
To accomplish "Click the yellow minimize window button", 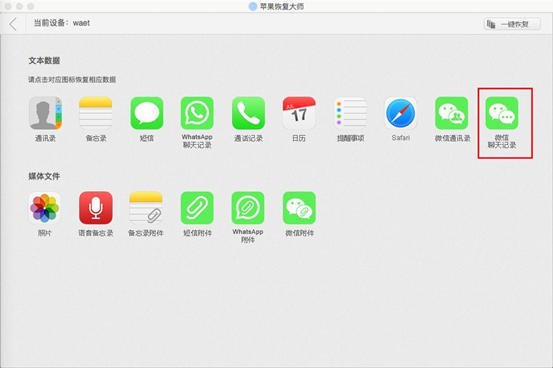I will [x=19, y=6].
